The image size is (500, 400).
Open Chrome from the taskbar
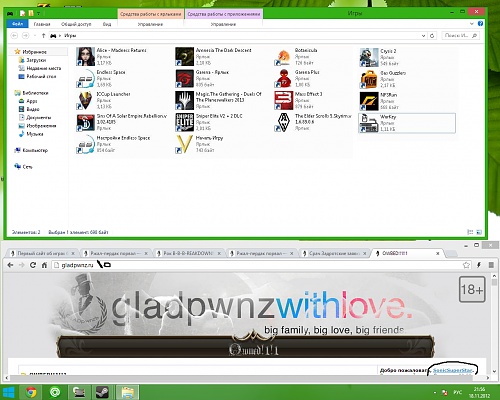[x=31, y=392]
